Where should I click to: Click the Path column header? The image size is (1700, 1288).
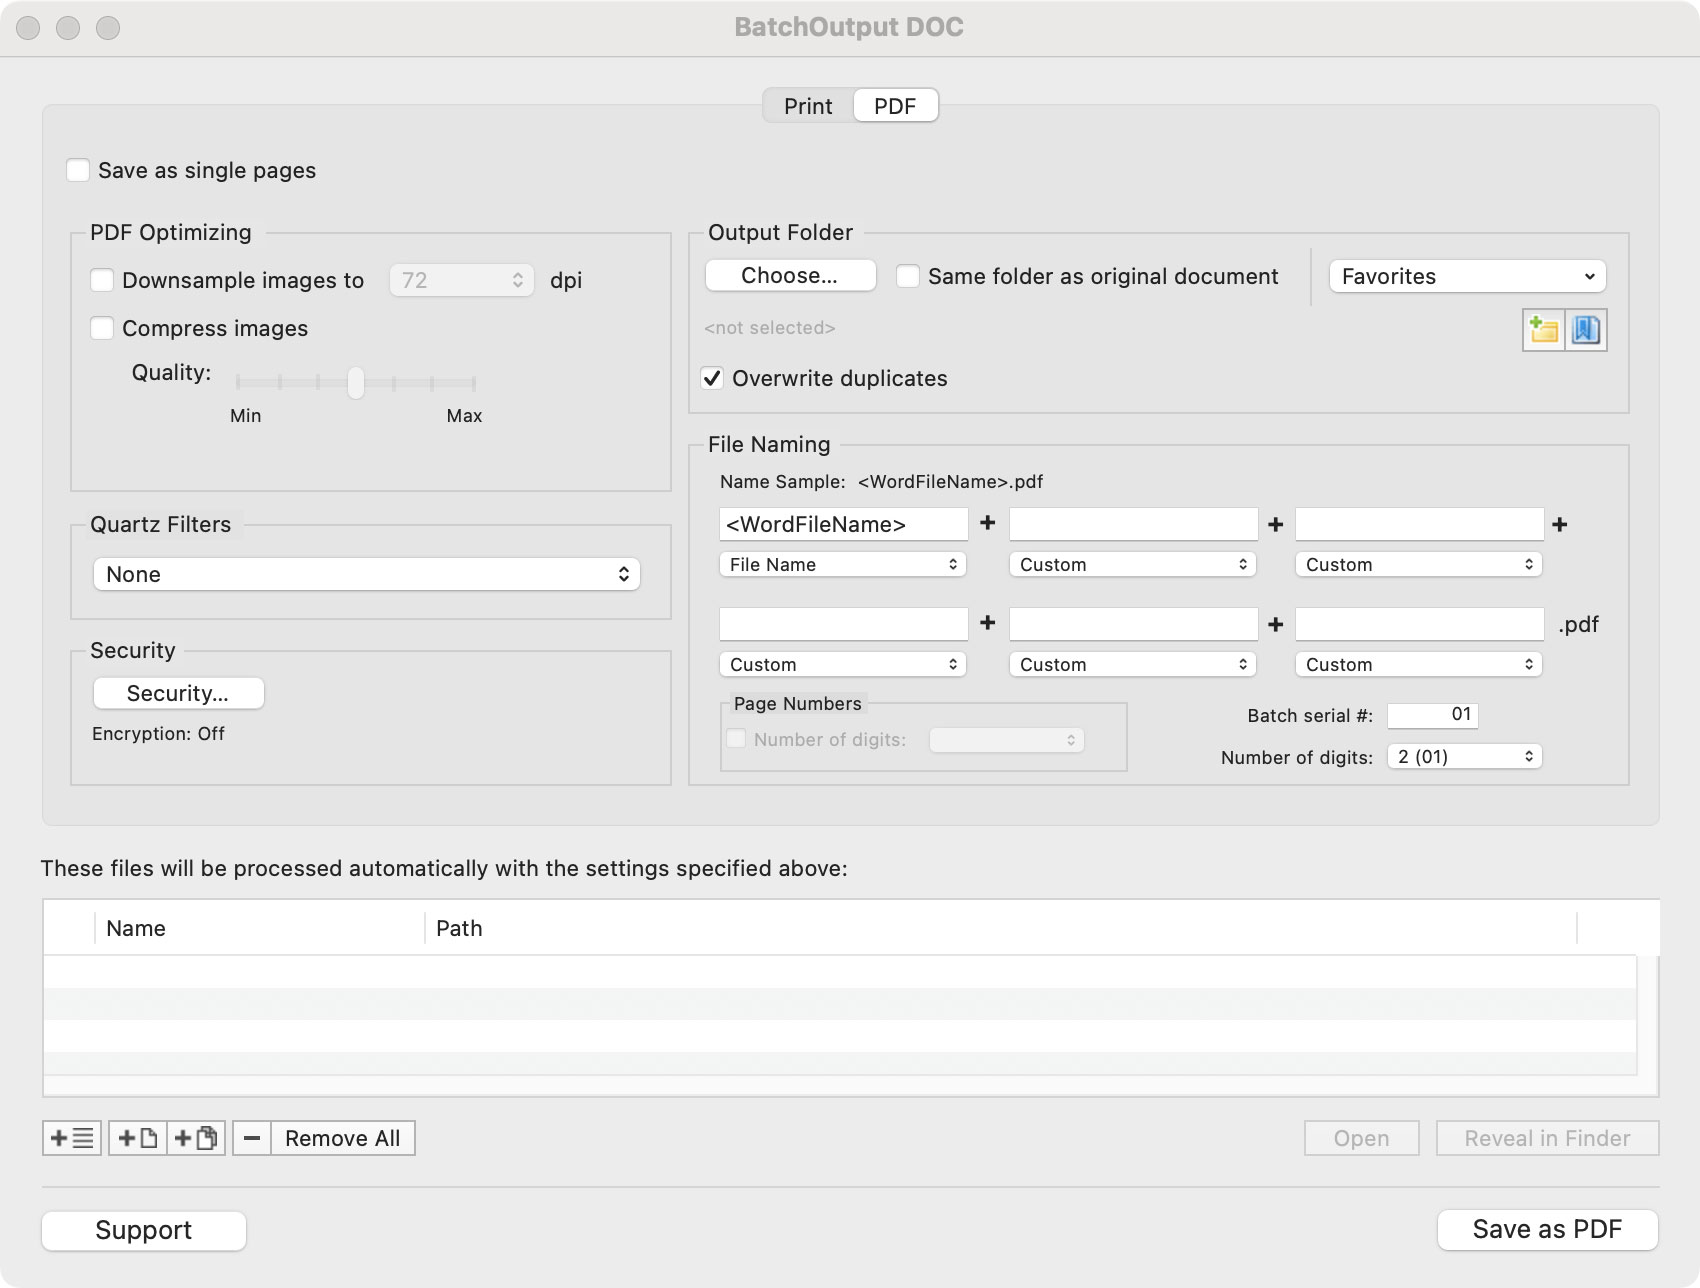[1001, 928]
